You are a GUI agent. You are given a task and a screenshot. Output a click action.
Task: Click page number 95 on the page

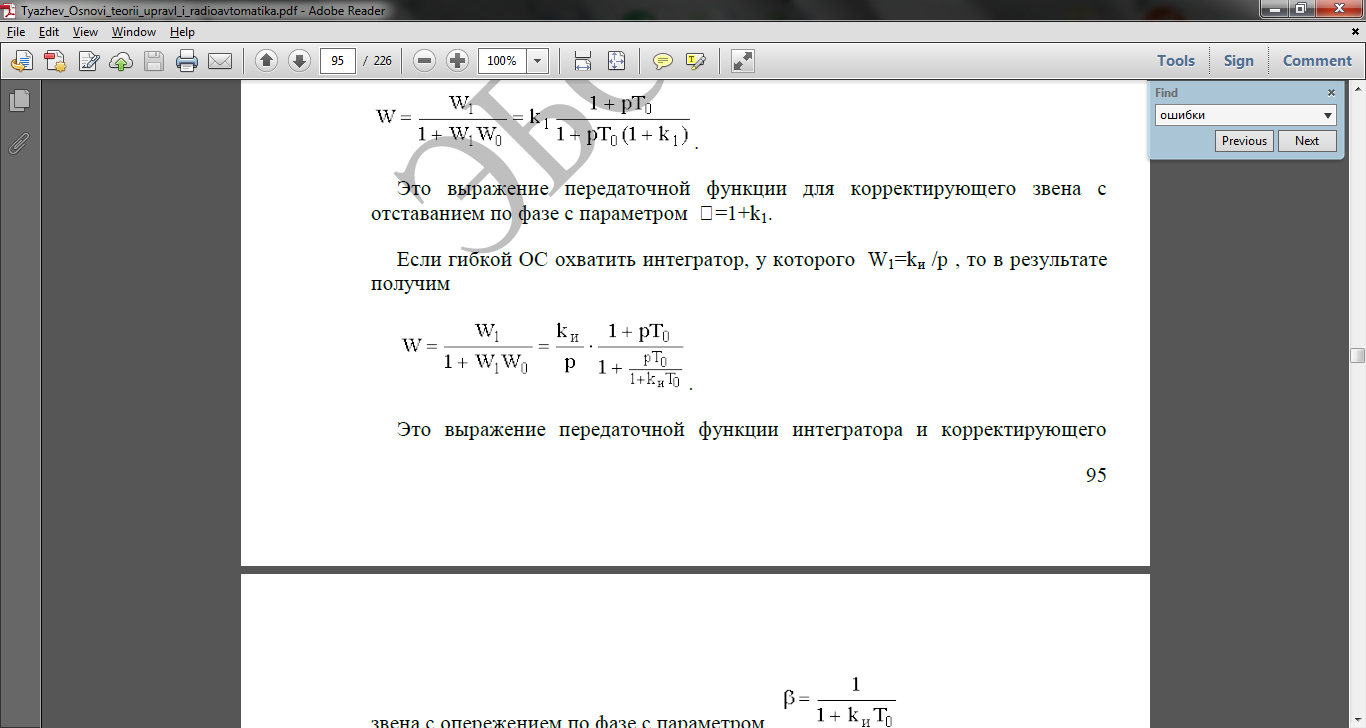(1096, 476)
